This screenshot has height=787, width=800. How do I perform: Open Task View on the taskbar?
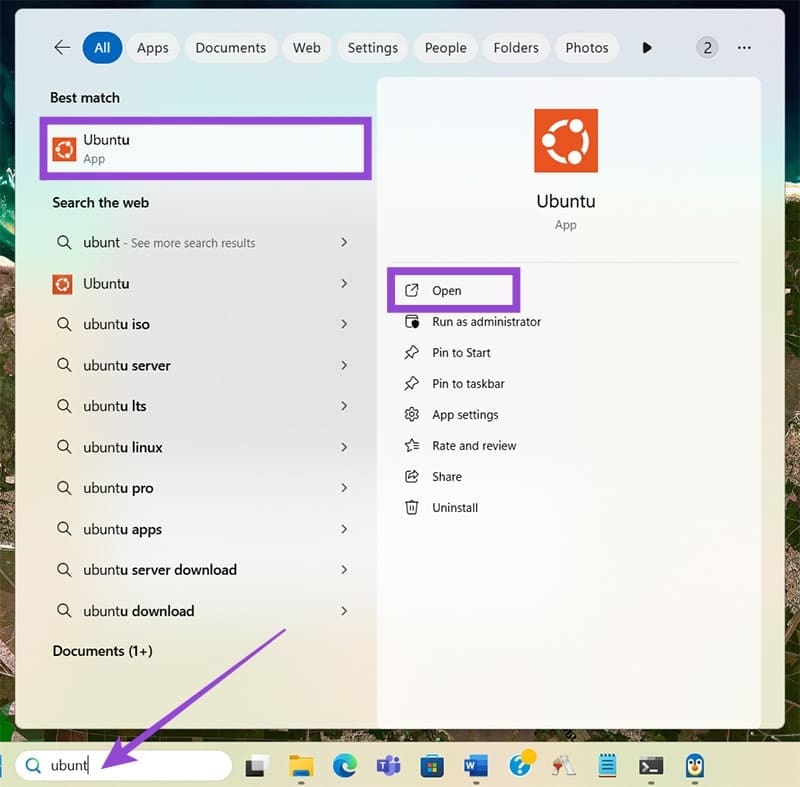point(257,766)
